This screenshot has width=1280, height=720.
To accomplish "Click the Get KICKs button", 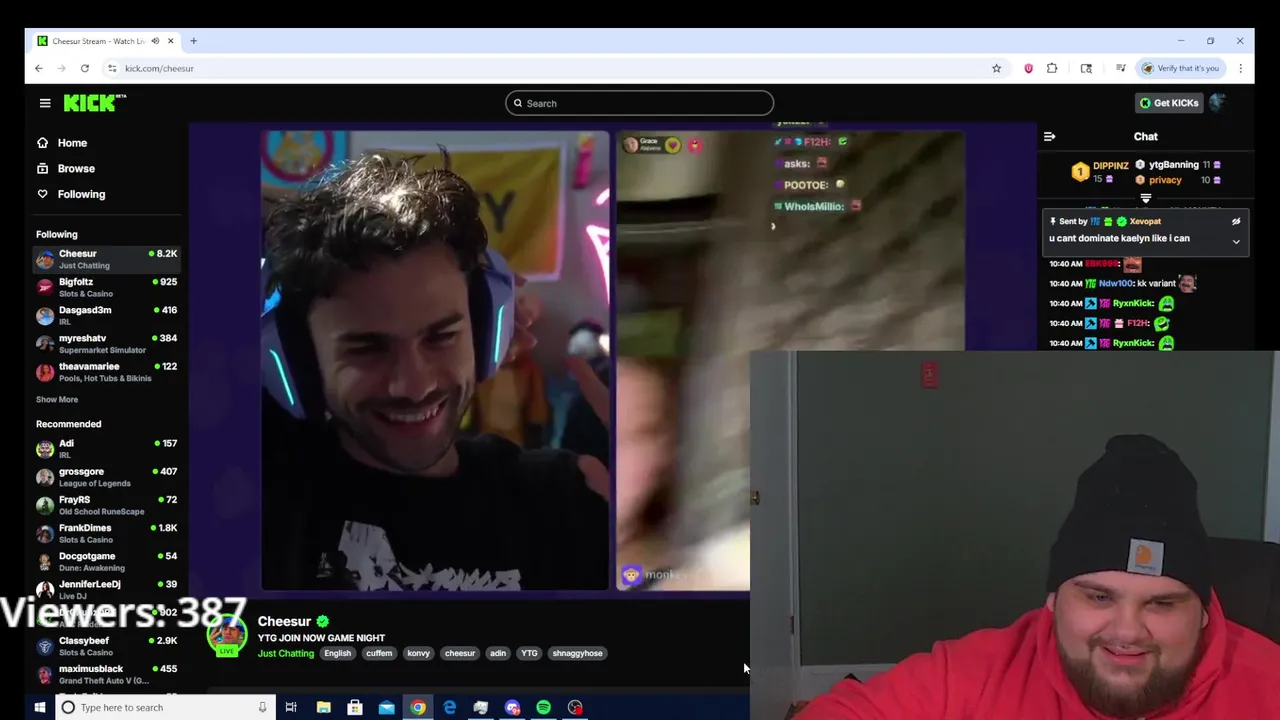I will click(x=1169, y=103).
